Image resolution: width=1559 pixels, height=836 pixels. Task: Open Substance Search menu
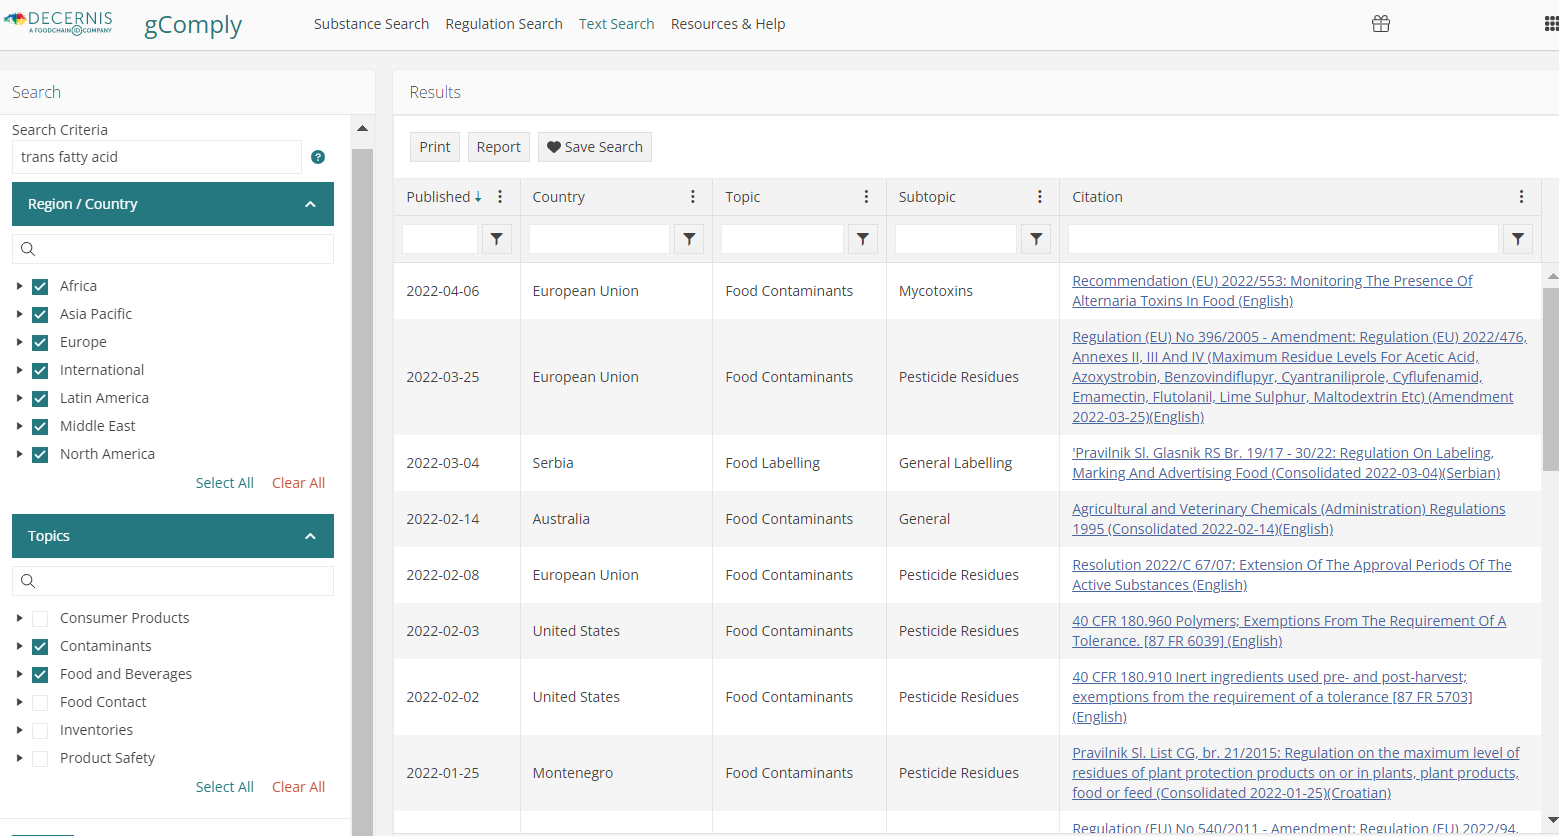371,24
